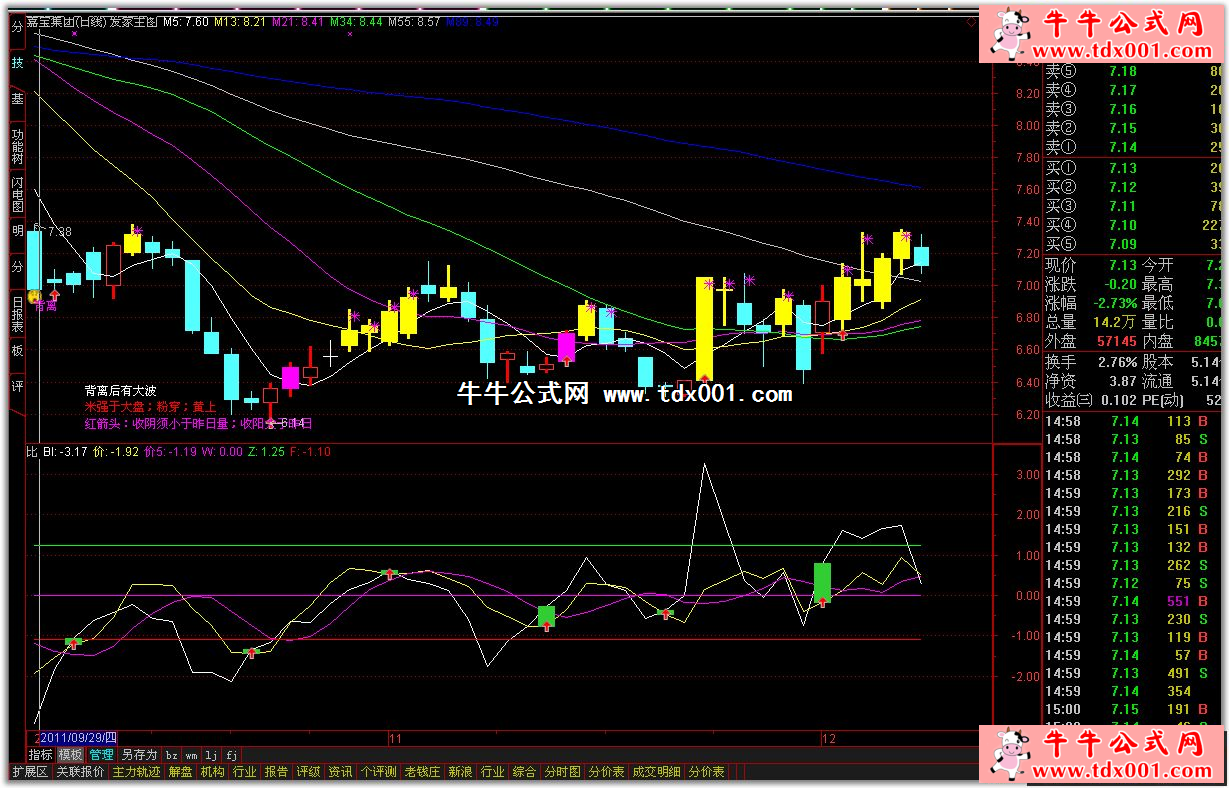Click the 2011/09/29 date marker
The image size is (1229, 788).
[78, 738]
